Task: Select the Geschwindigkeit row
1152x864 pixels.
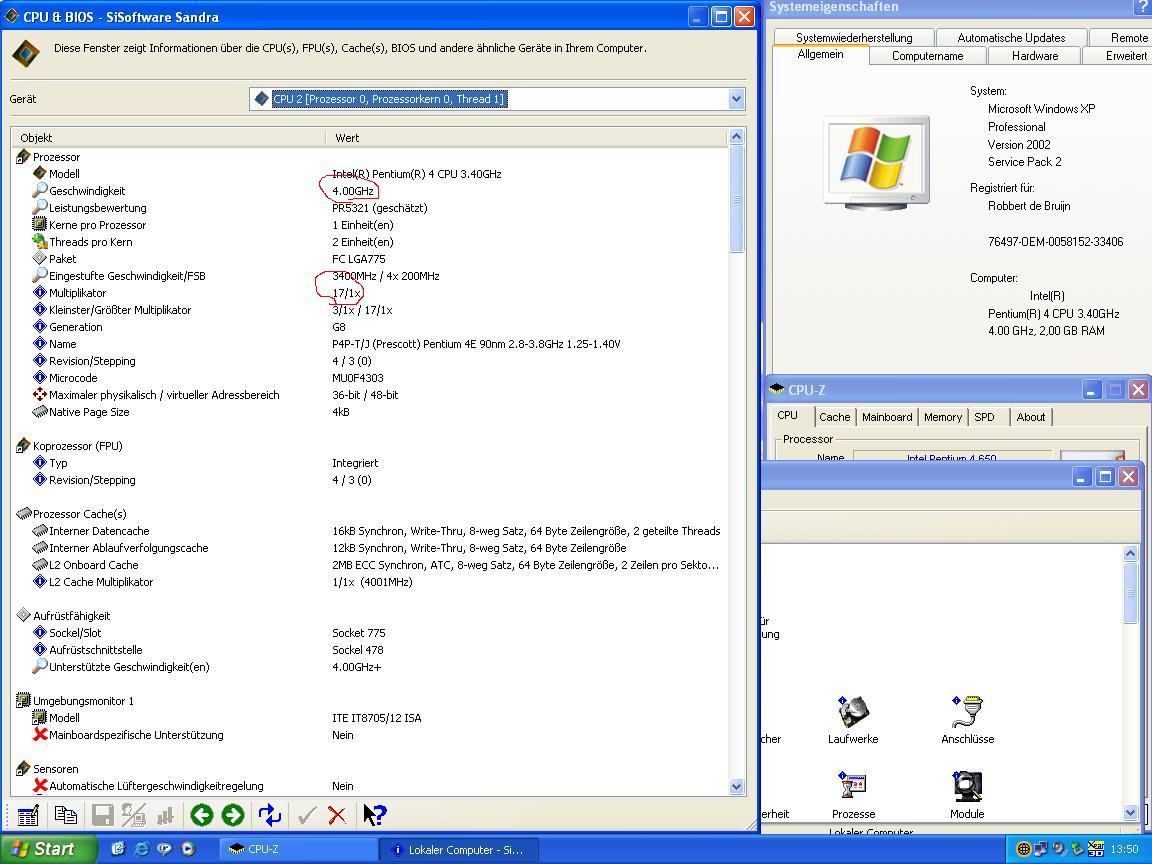Action: click(369, 191)
